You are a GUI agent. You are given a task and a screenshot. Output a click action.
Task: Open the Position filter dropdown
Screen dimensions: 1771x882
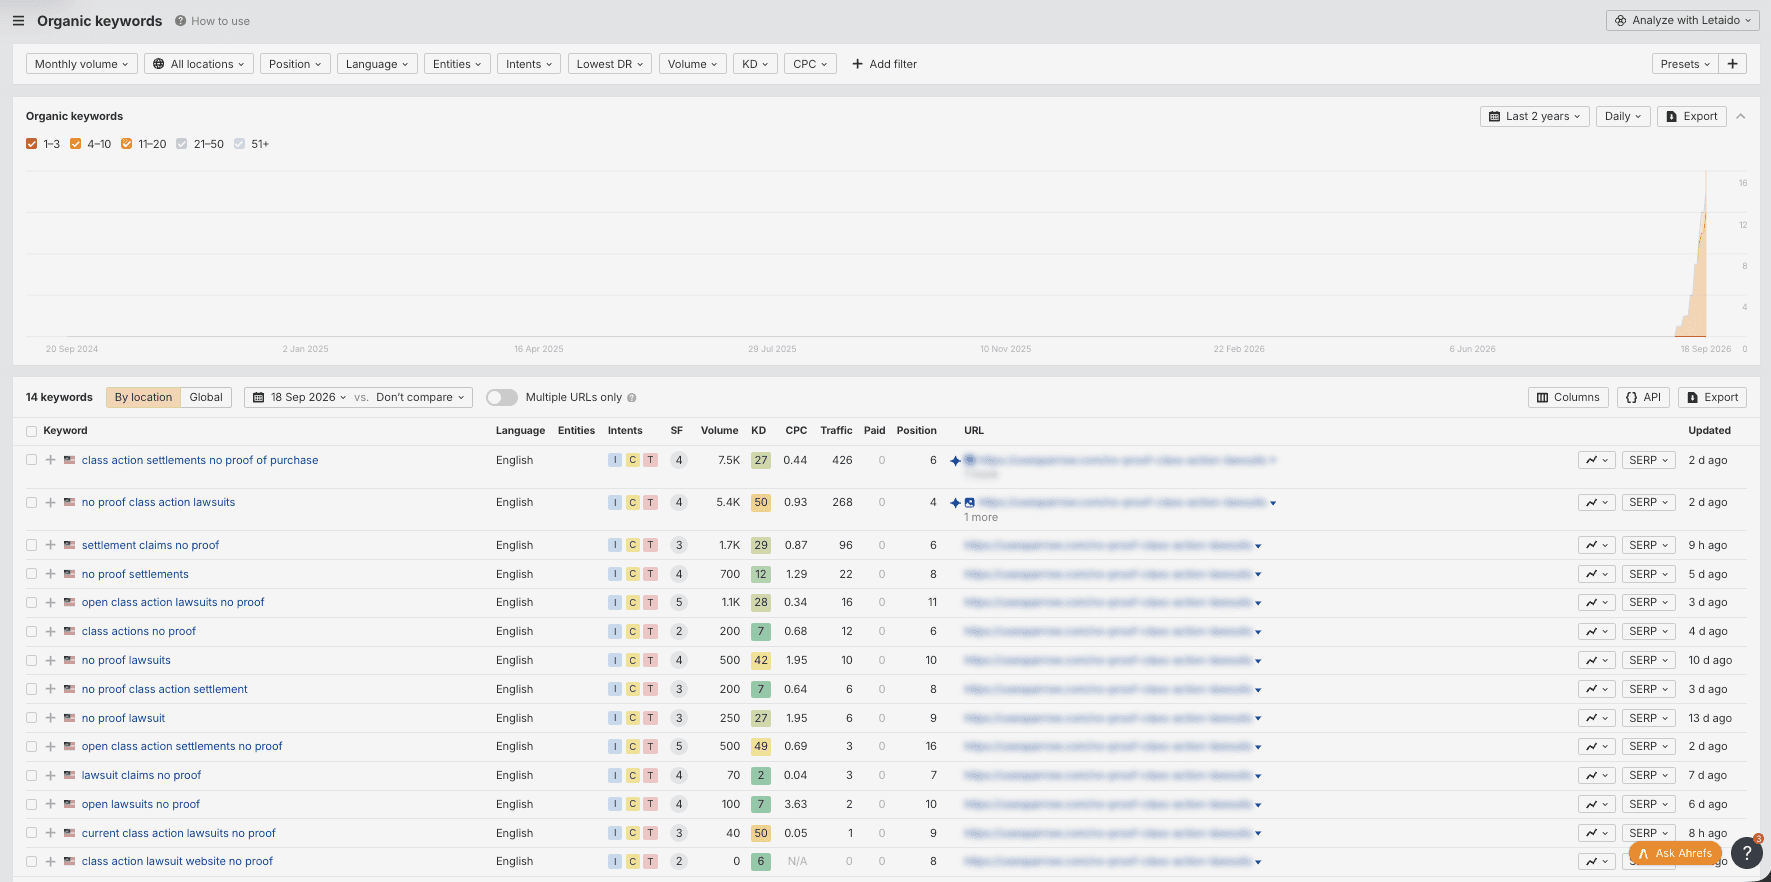pyautogui.click(x=295, y=64)
